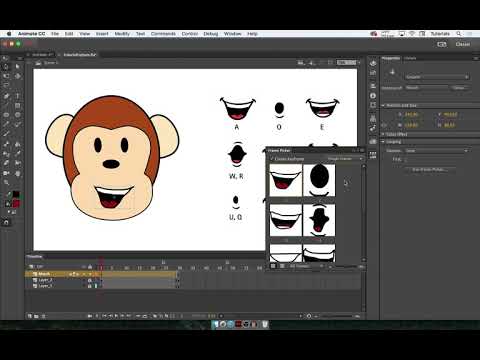This screenshot has height=360, width=480.
Task: Open the Window menu
Action: coord(232,34)
